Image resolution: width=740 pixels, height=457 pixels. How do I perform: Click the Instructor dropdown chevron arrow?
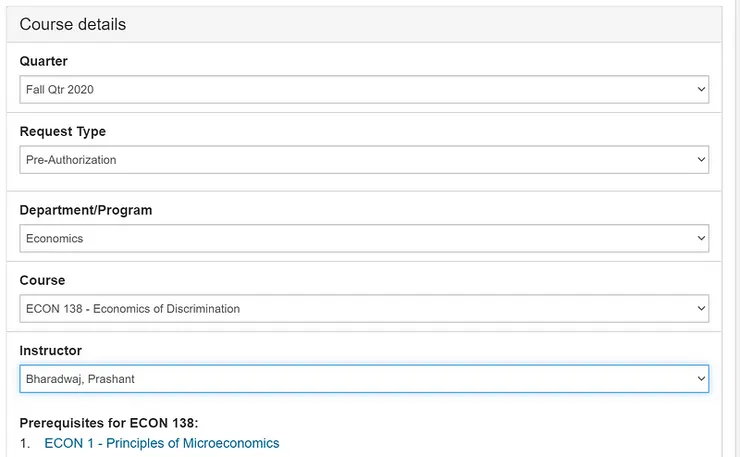coord(700,379)
